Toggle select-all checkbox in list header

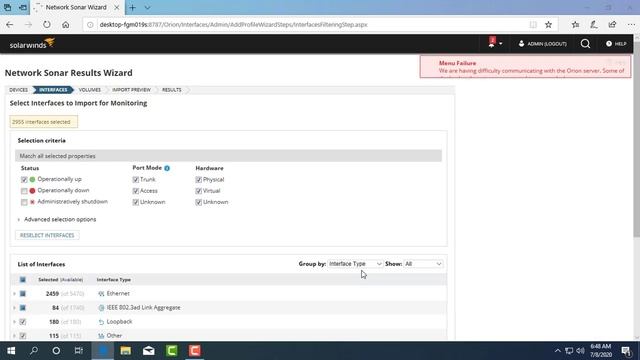pos(23,280)
